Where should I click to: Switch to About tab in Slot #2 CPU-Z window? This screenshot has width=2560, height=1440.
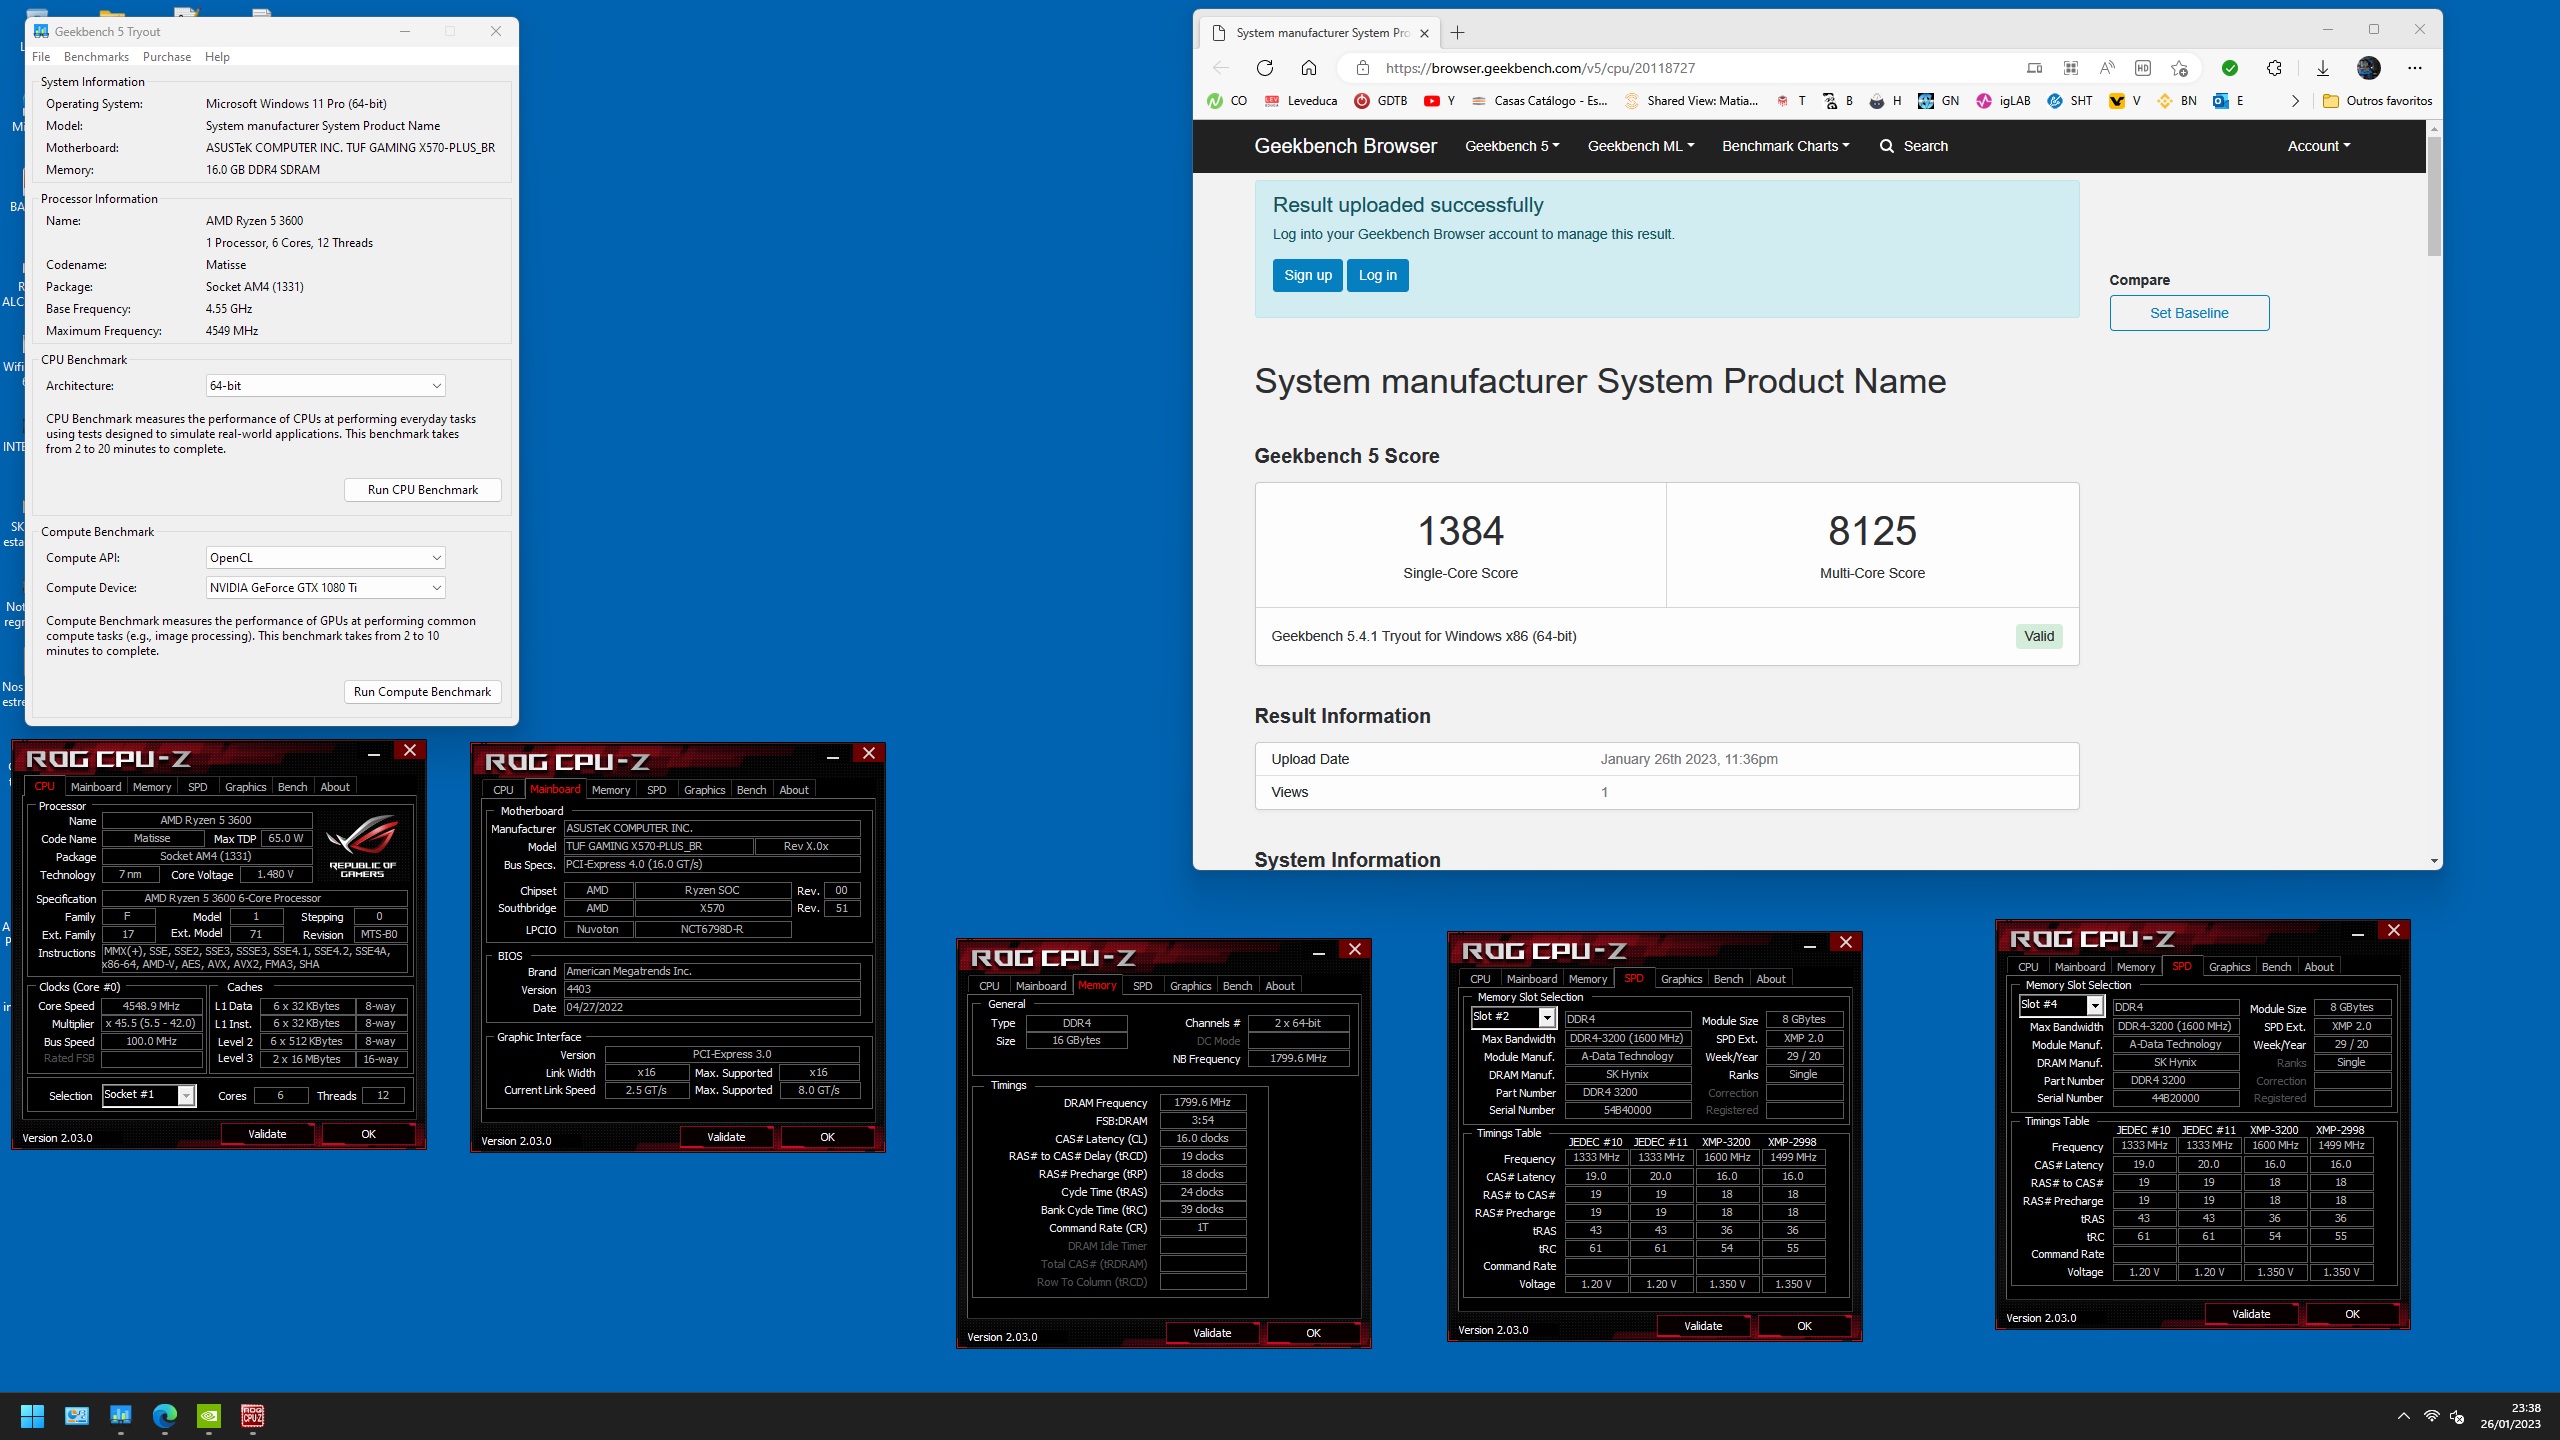coord(1770,979)
